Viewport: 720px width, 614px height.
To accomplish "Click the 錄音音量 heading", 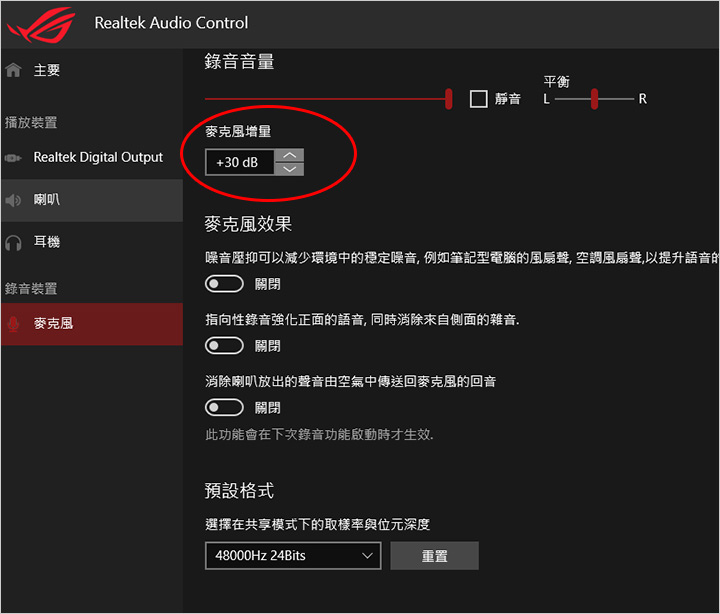I will pos(239,62).
